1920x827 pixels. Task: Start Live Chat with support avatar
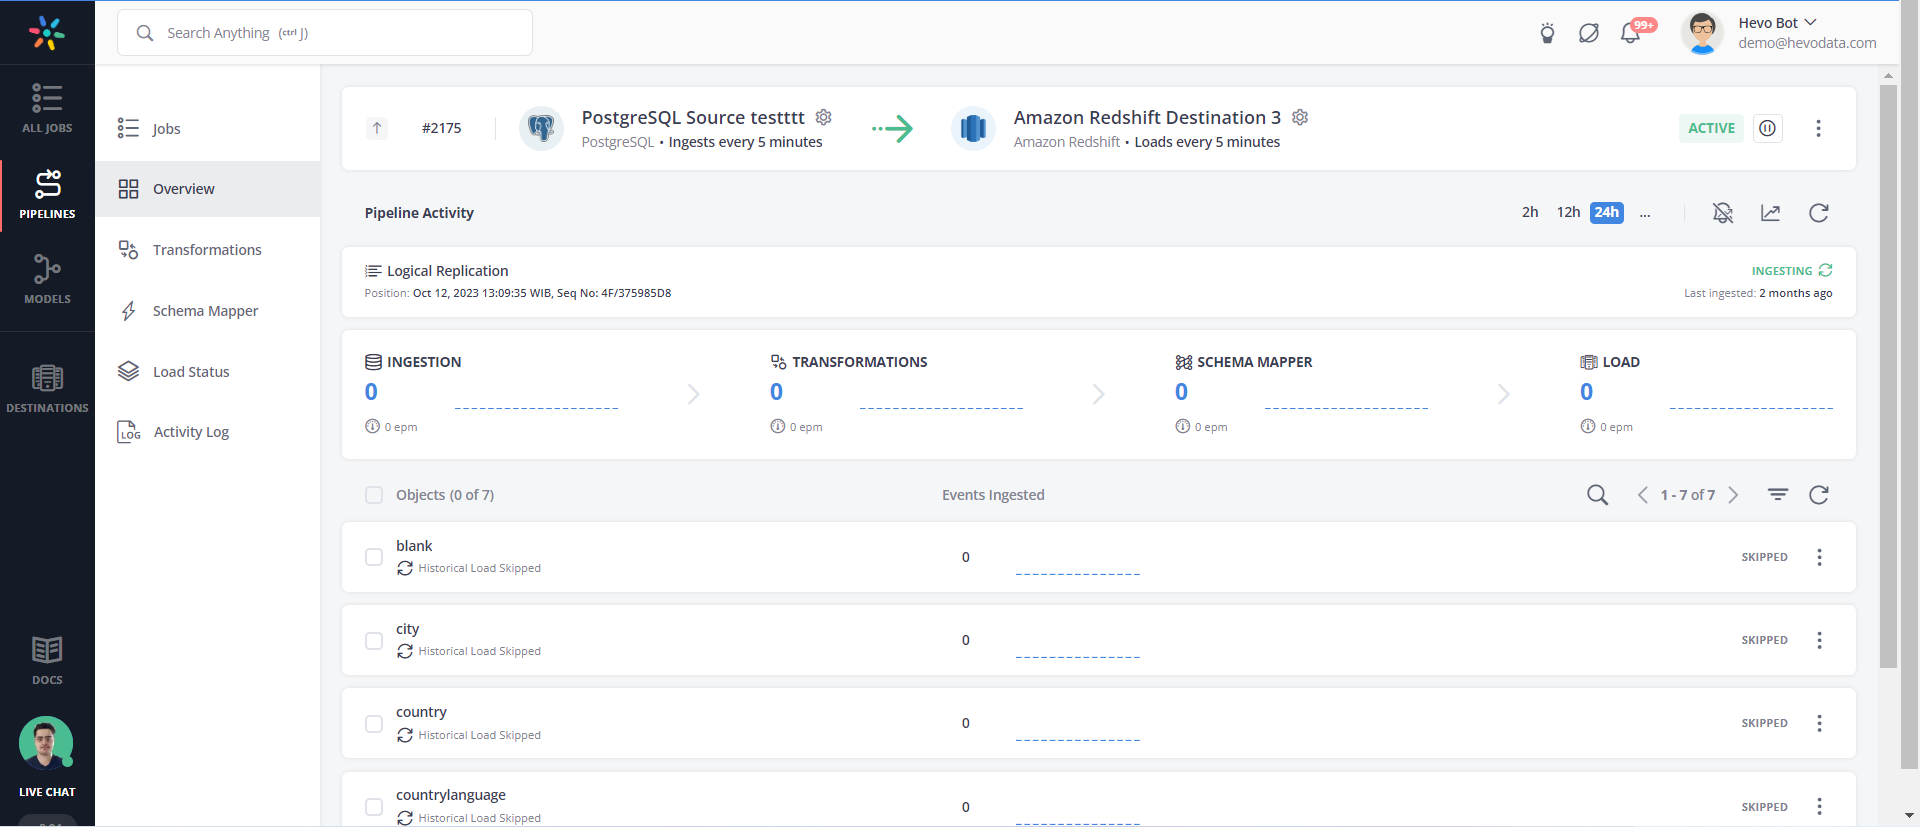(x=47, y=757)
